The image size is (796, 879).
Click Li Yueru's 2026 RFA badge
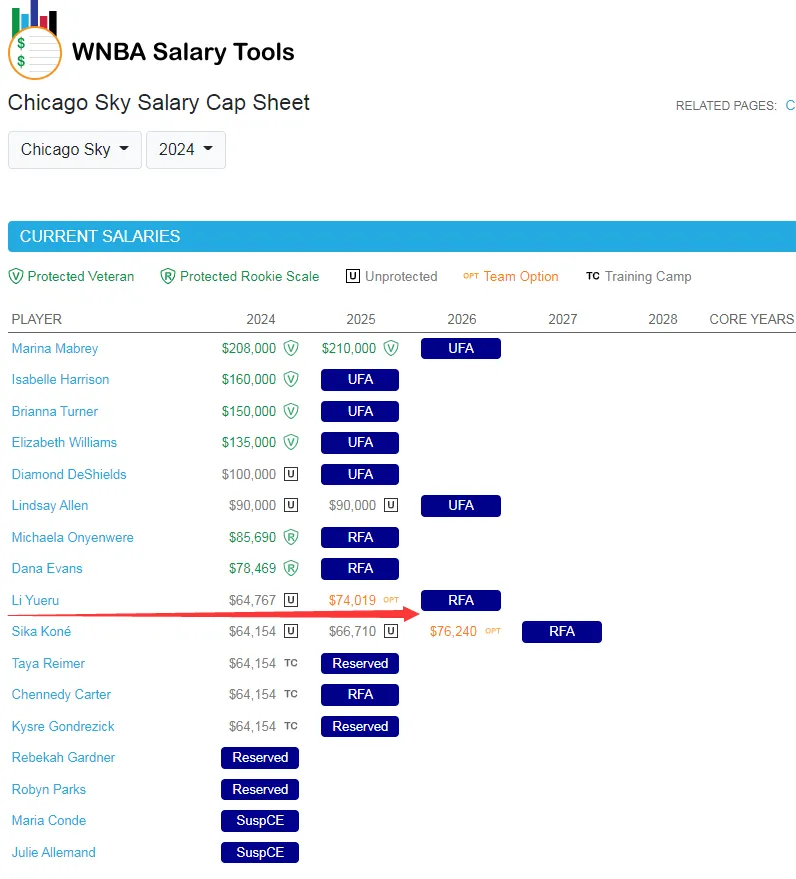click(x=461, y=600)
